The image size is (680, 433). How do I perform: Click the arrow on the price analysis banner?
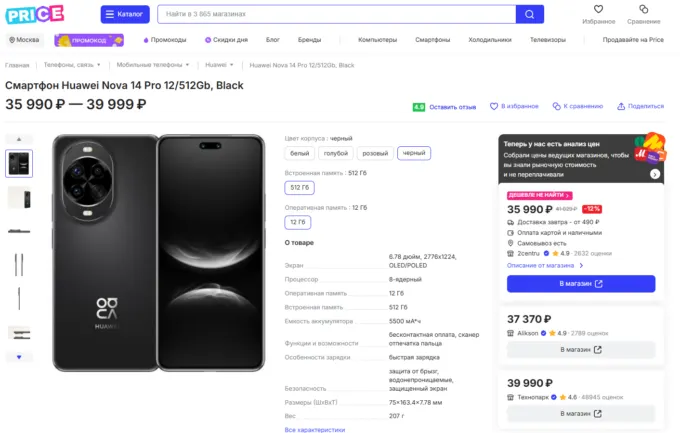(x=654, y=173)
